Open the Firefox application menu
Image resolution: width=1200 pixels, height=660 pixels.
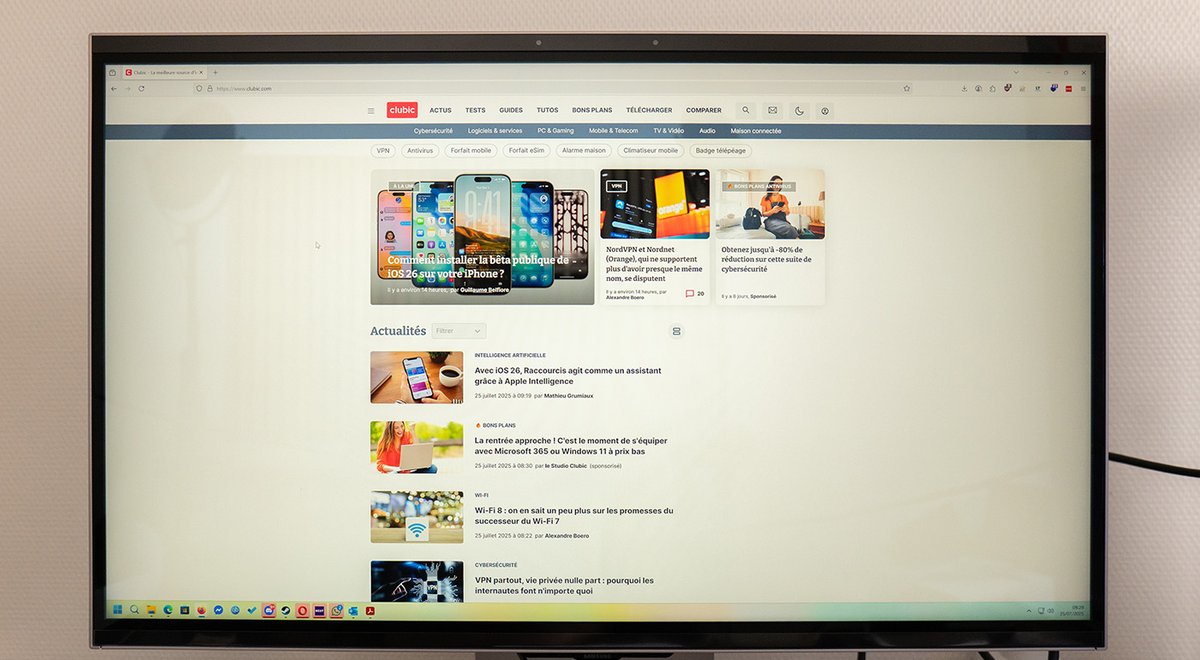pyautogui.click(x=1083, y=88)
